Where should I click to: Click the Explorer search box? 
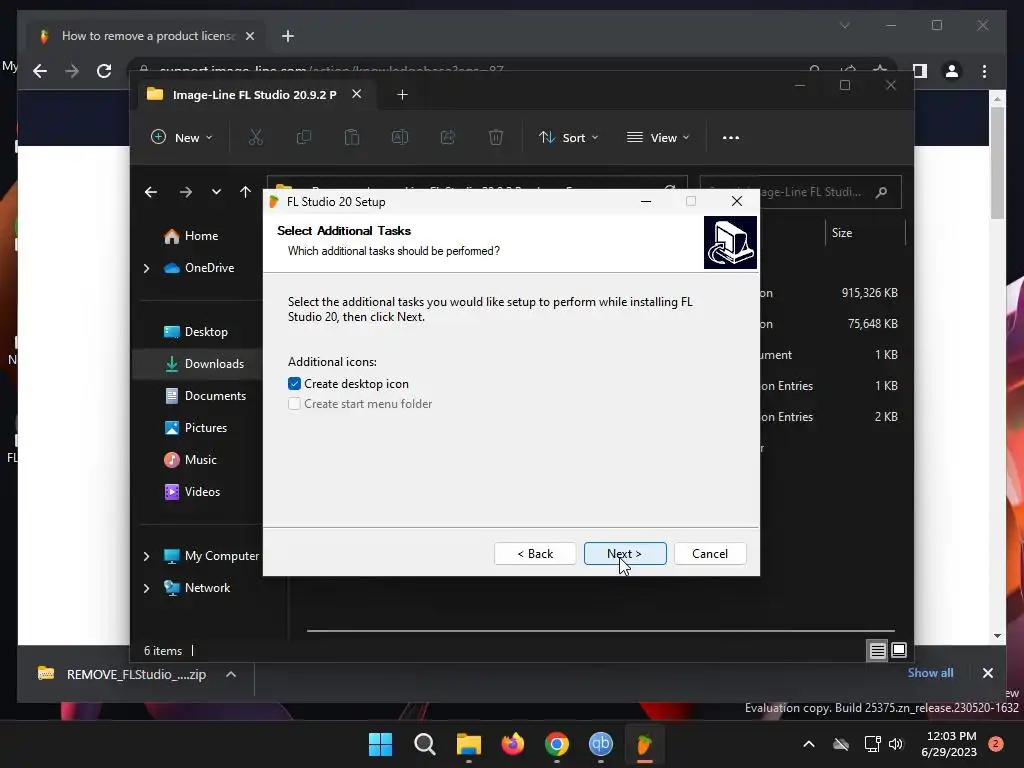[801, 192]
